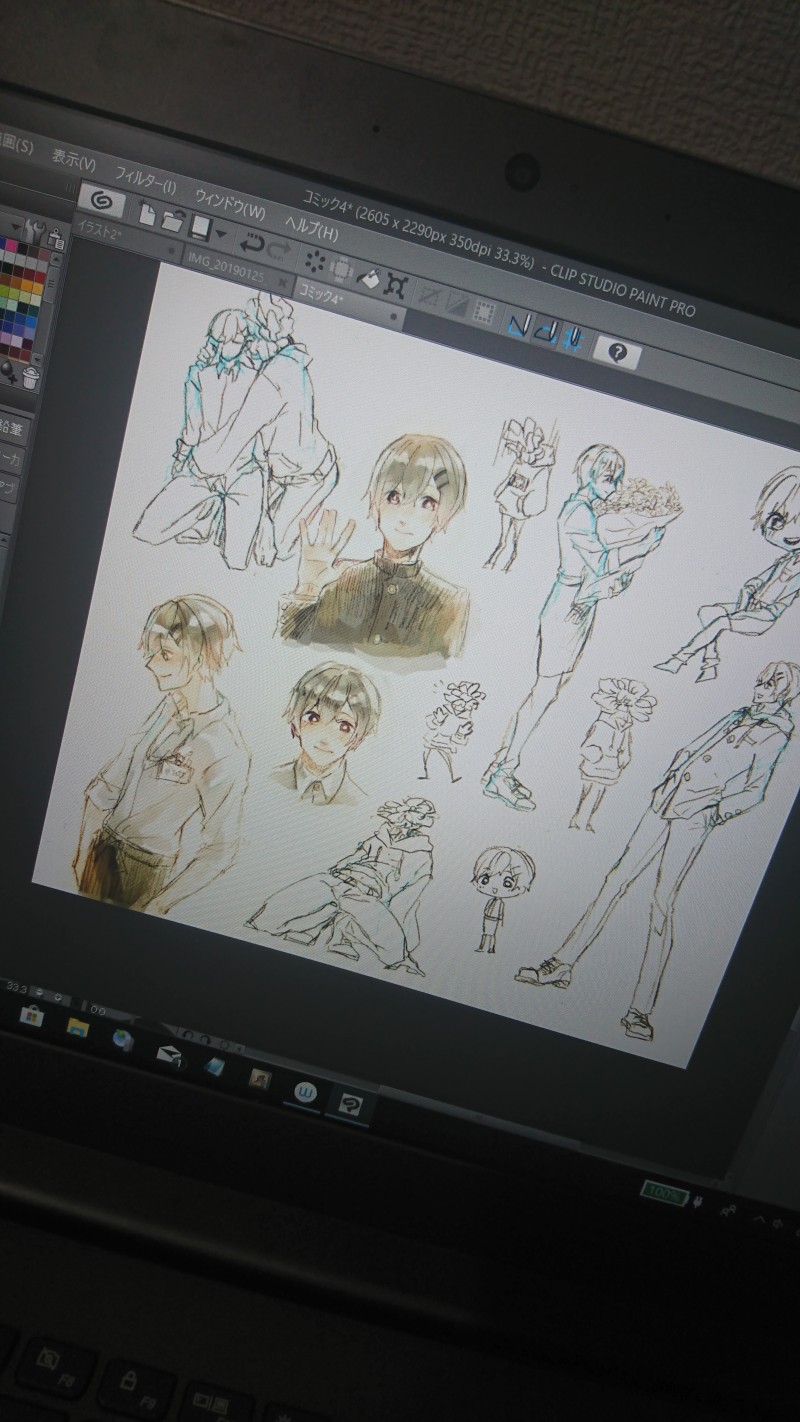Click the color set clipboard list icon
The image size is (800, 1422).
[x=57, y=240]
